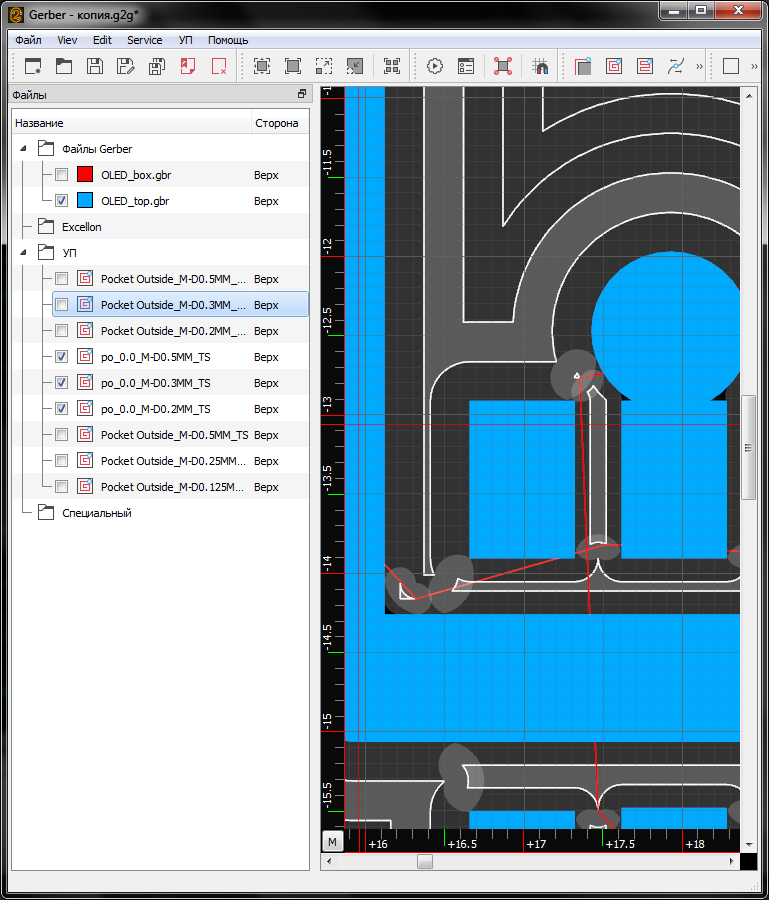Check the Pocket Outside_M-D0.3MM checkbox
769x900 pixels.
[x=61, y=304]
